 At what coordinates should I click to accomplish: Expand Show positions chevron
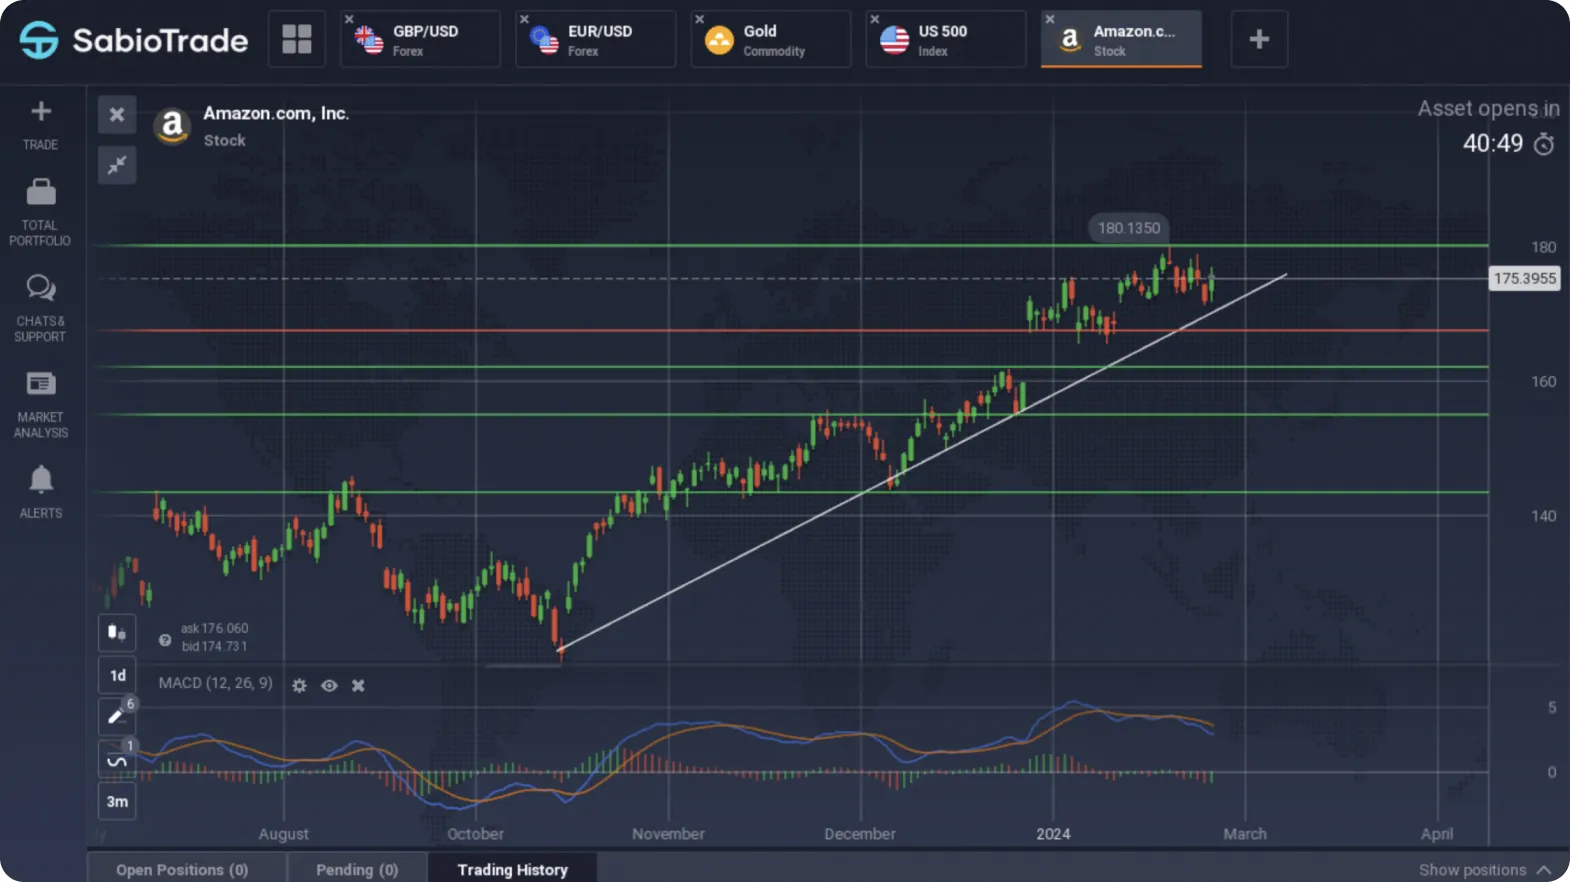[x=1545, y=870]
